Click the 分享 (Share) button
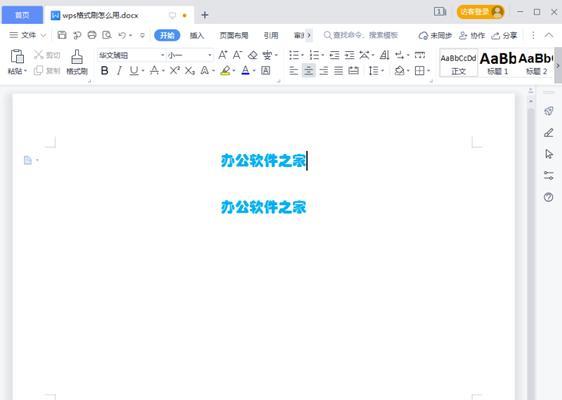This screenshot has height=400, width=562. 505,35
